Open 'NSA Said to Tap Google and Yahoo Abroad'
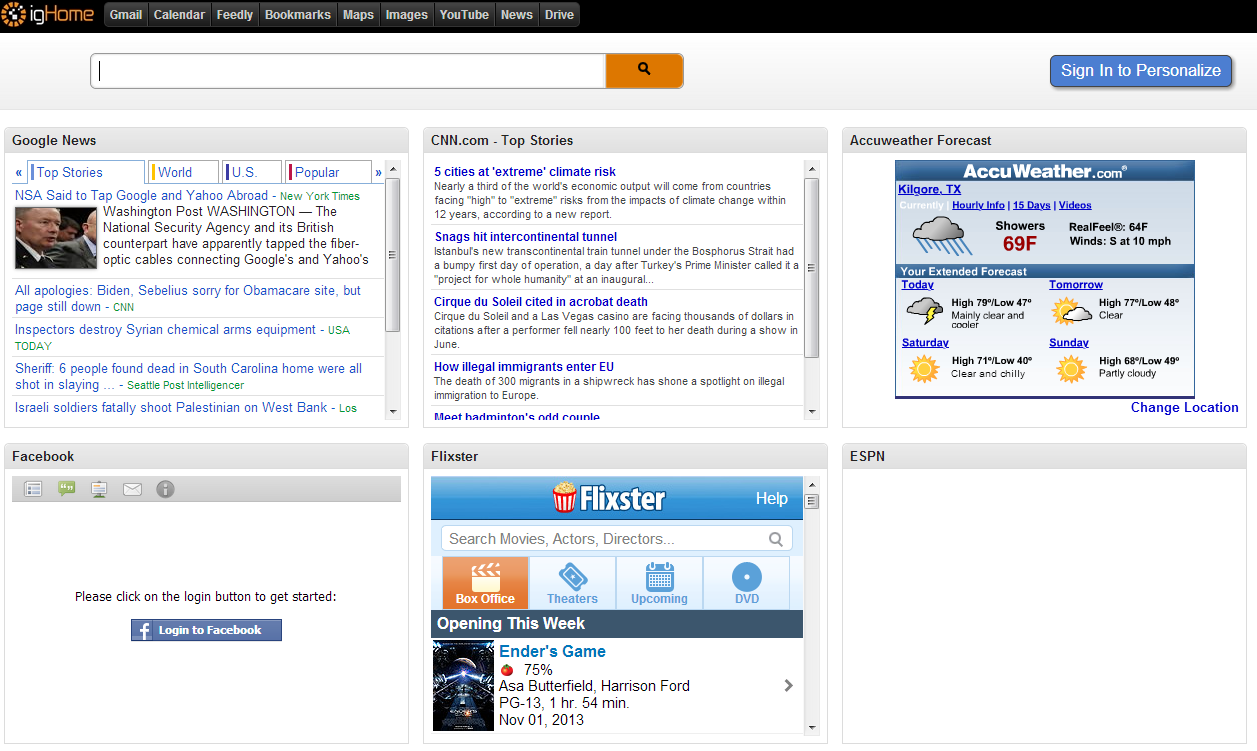 (141, 196)
